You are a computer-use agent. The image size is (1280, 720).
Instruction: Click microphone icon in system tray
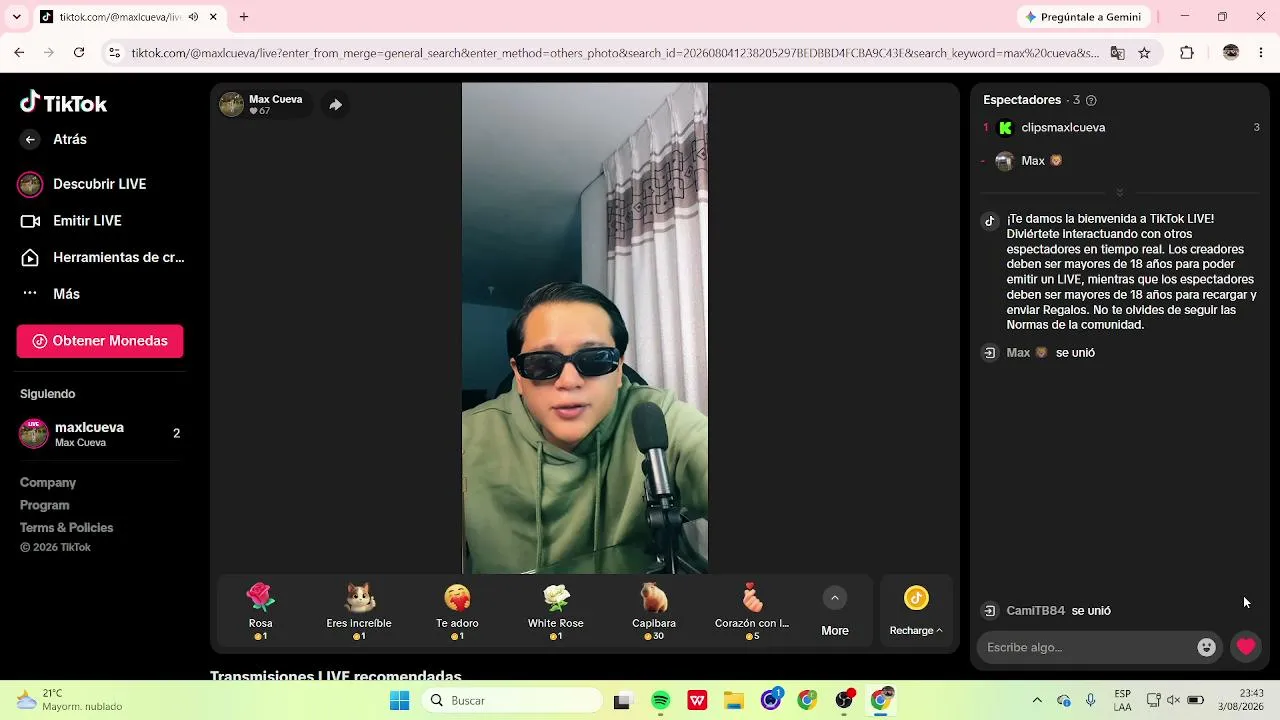click(x=1091, y=701)
